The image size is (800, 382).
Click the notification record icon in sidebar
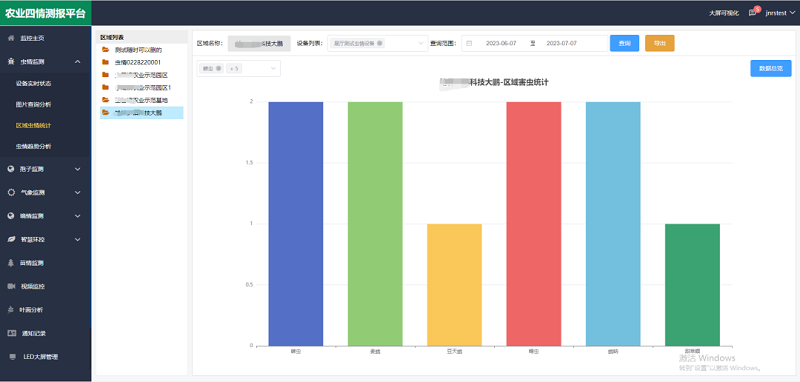click(x=11, y=333)
